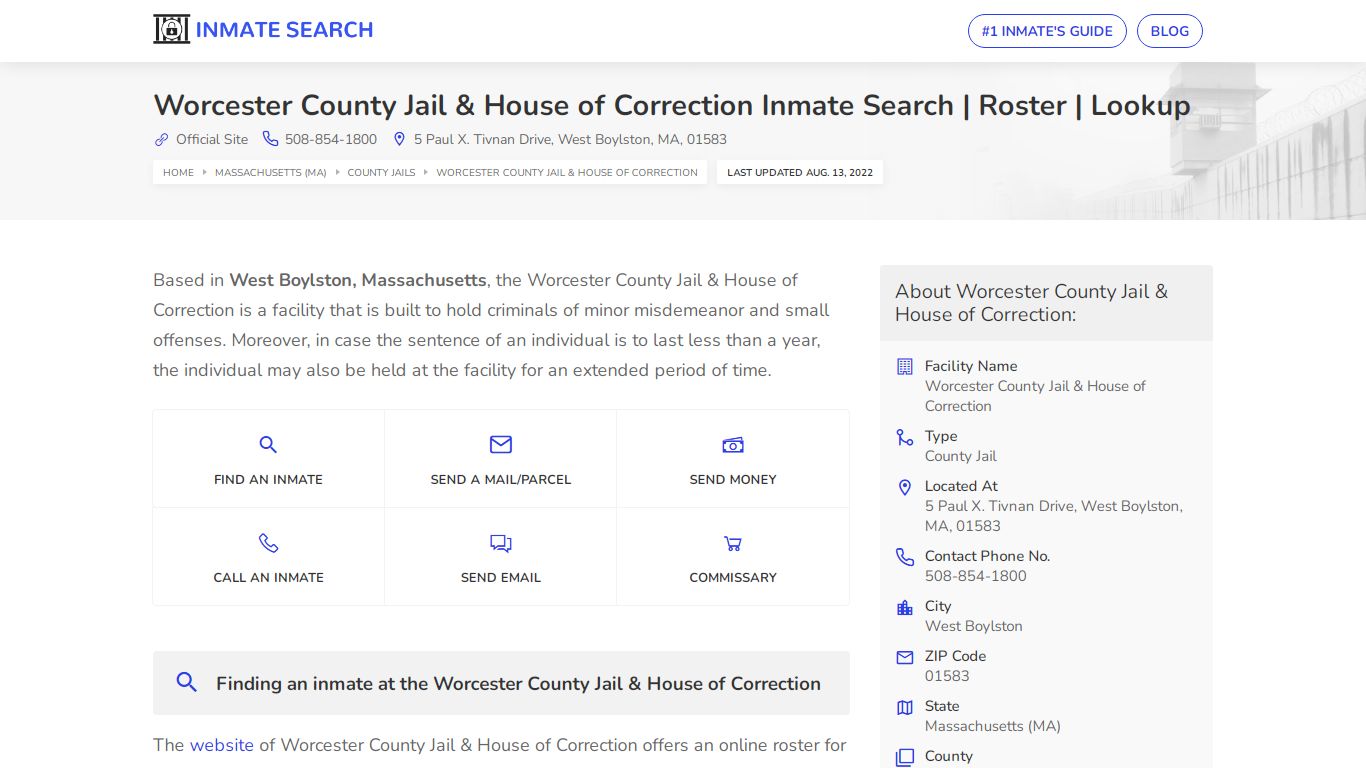Click the Commissary shopping cart icon
This screenshot has width=1366, height=768.
733,543
